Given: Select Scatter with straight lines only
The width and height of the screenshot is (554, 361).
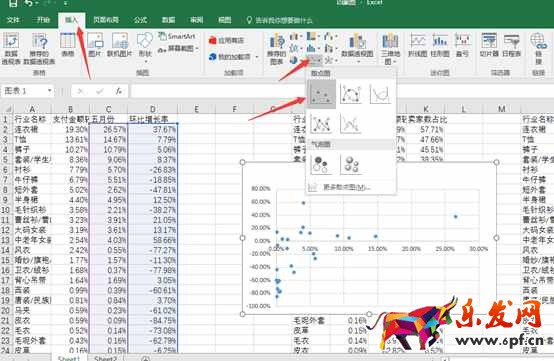Looking at the screenshot, I should point(350,123).
